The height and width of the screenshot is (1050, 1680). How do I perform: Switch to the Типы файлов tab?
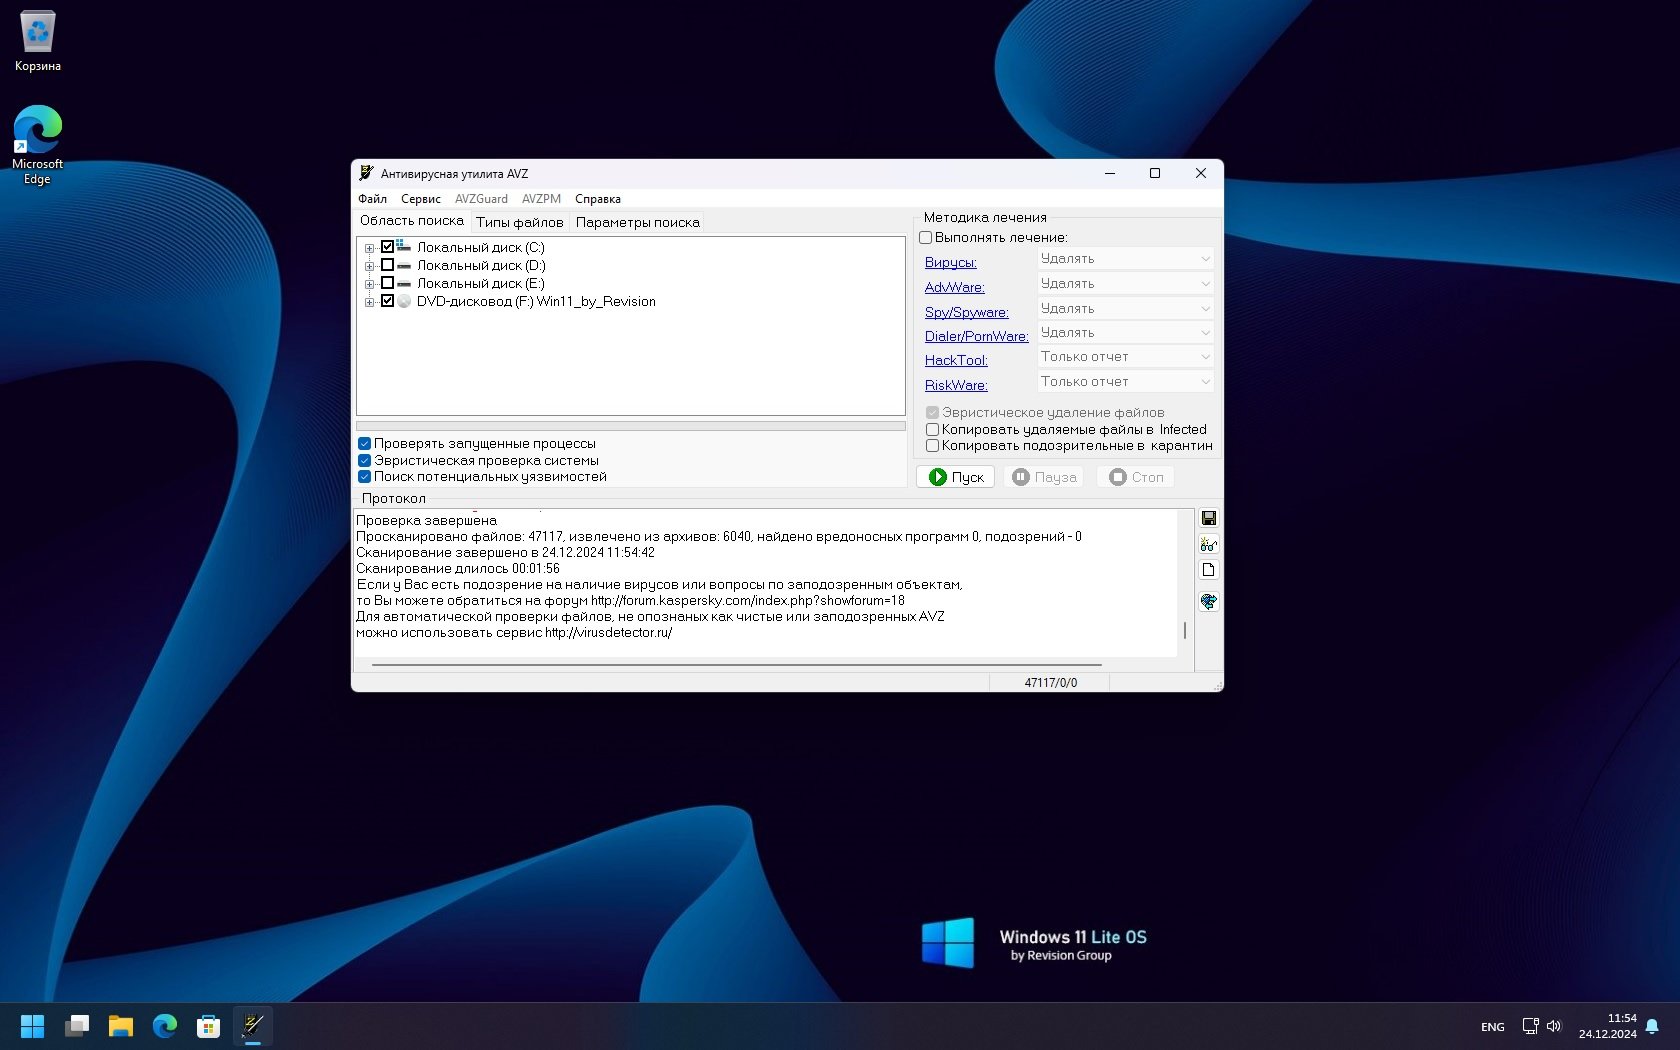tap(519, 222)
